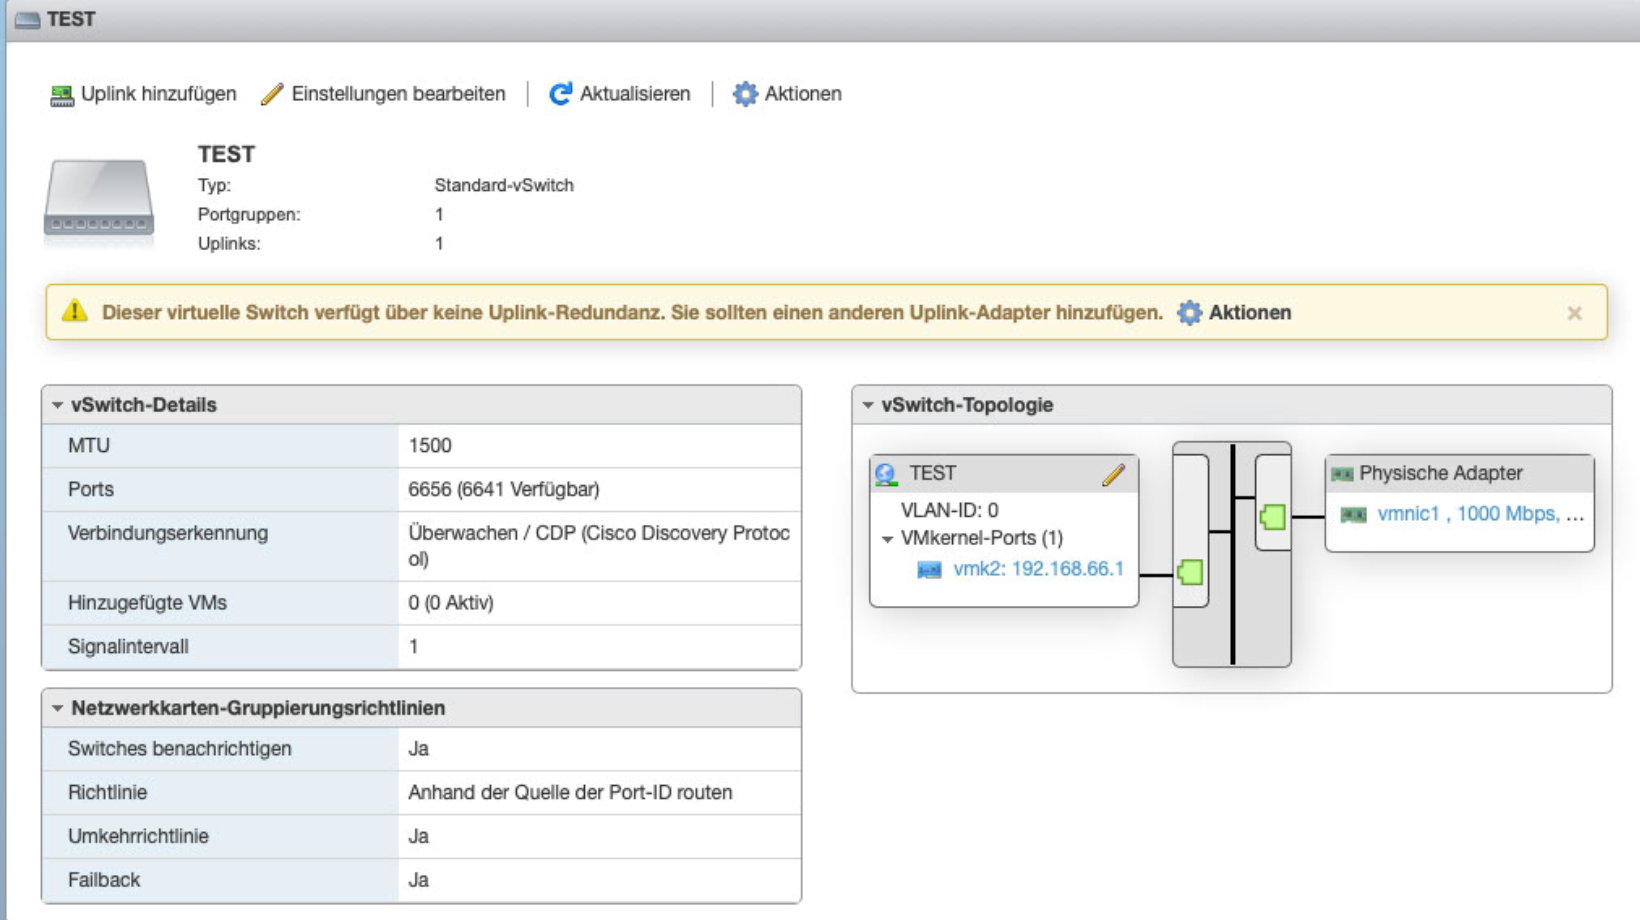Open vmk2: 192.168.66.1 link
The width and height of the screenshot is (1640, 920).
pyautogui.click(x=1038, y=569)
